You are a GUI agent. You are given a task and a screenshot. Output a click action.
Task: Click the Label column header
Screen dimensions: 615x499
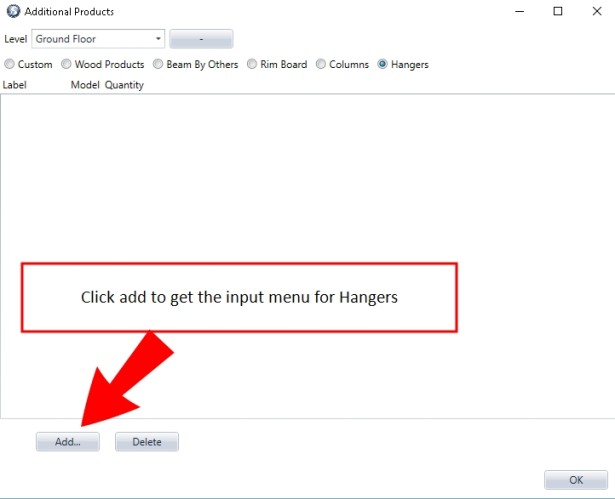pos(15,85)
